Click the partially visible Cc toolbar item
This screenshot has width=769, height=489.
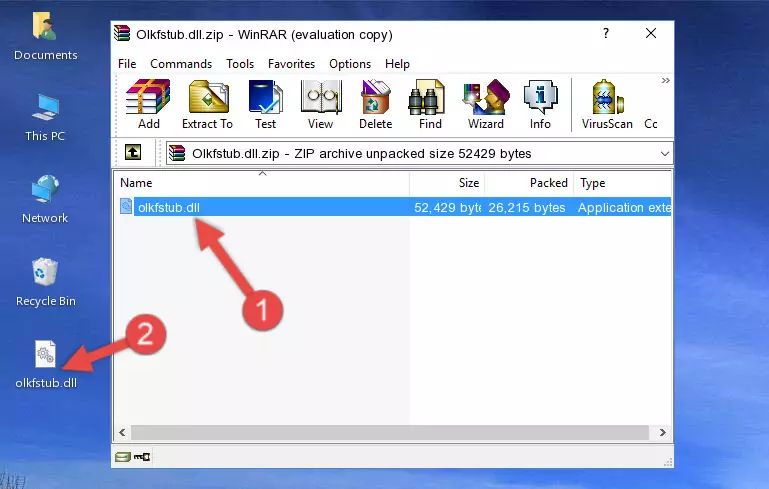(x=651, y=124)
